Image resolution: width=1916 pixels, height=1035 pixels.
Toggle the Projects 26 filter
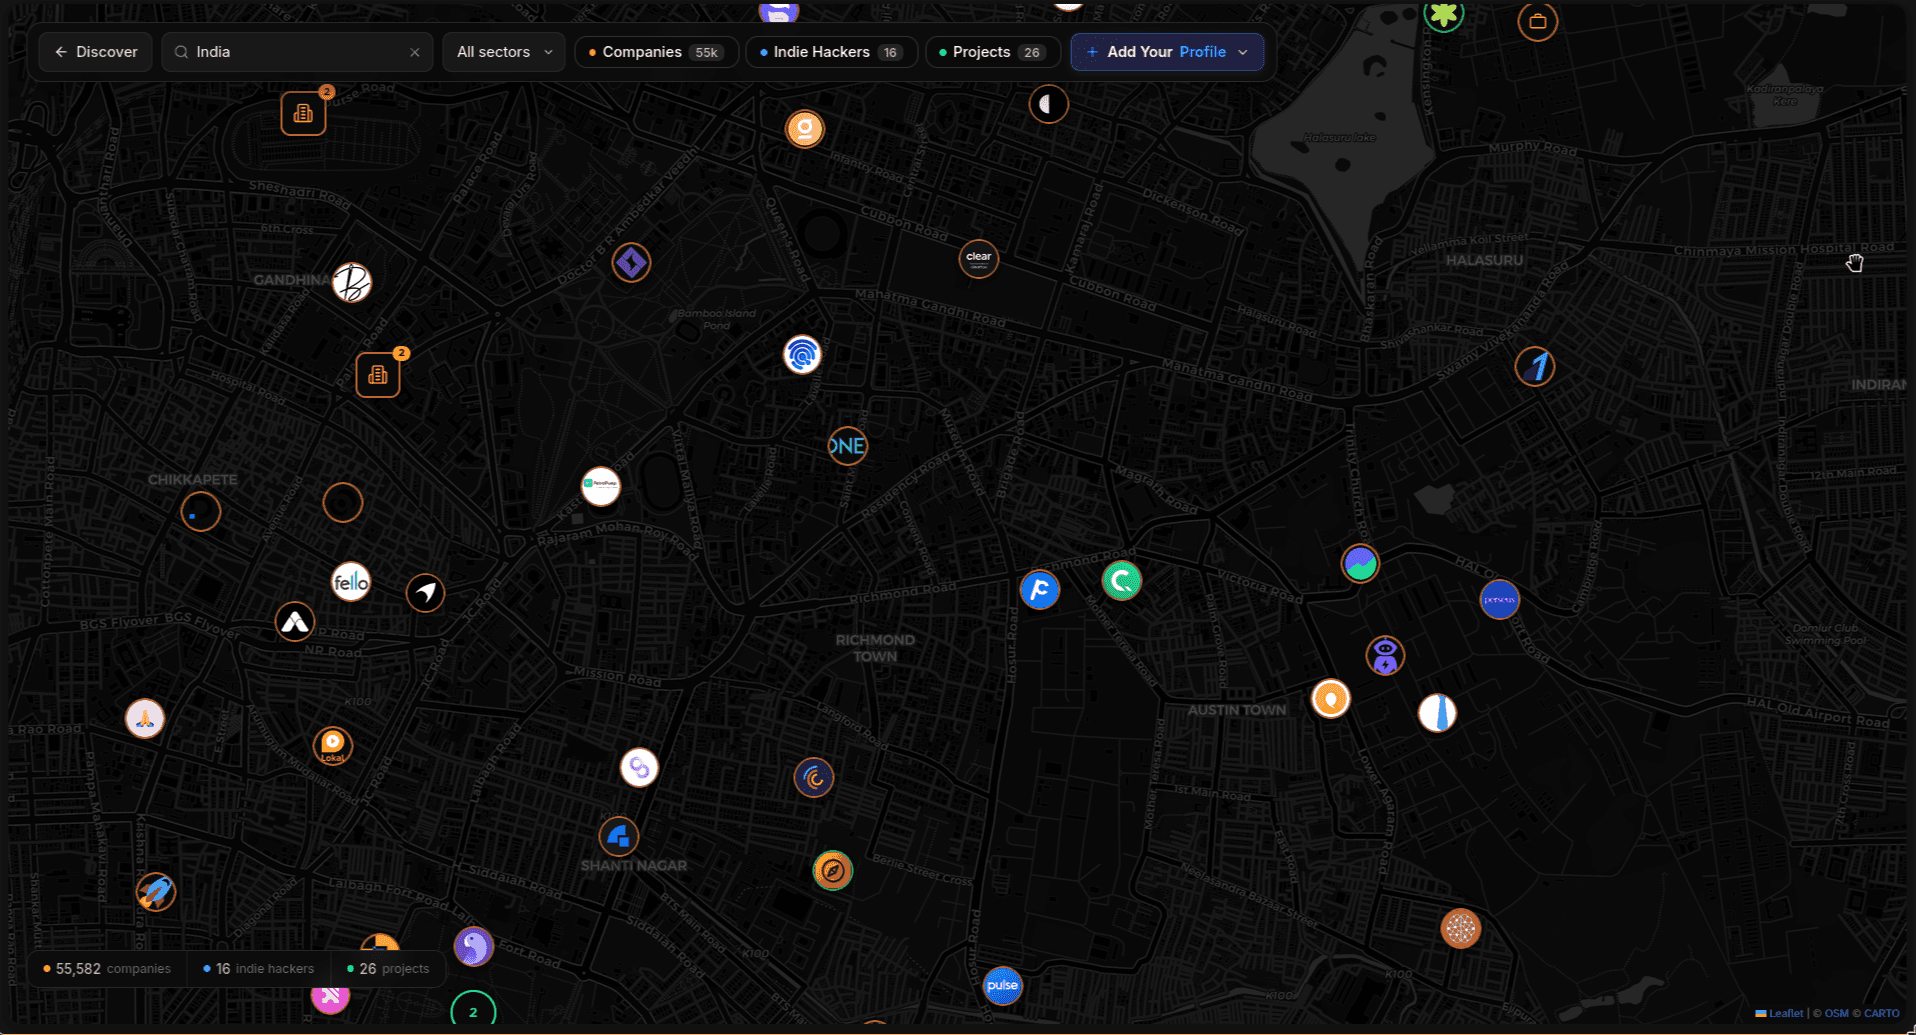[x=993, y=52]
